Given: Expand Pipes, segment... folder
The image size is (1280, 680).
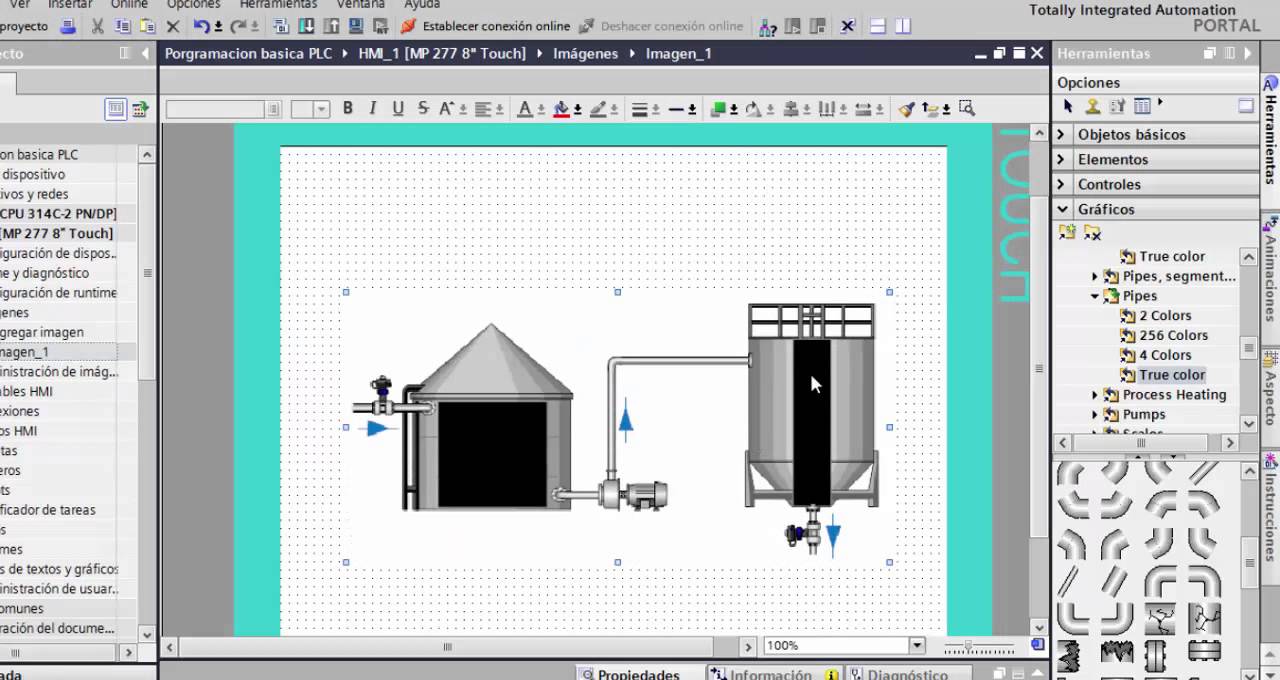Looking at the screenshot, I should tap(1095, 276).
